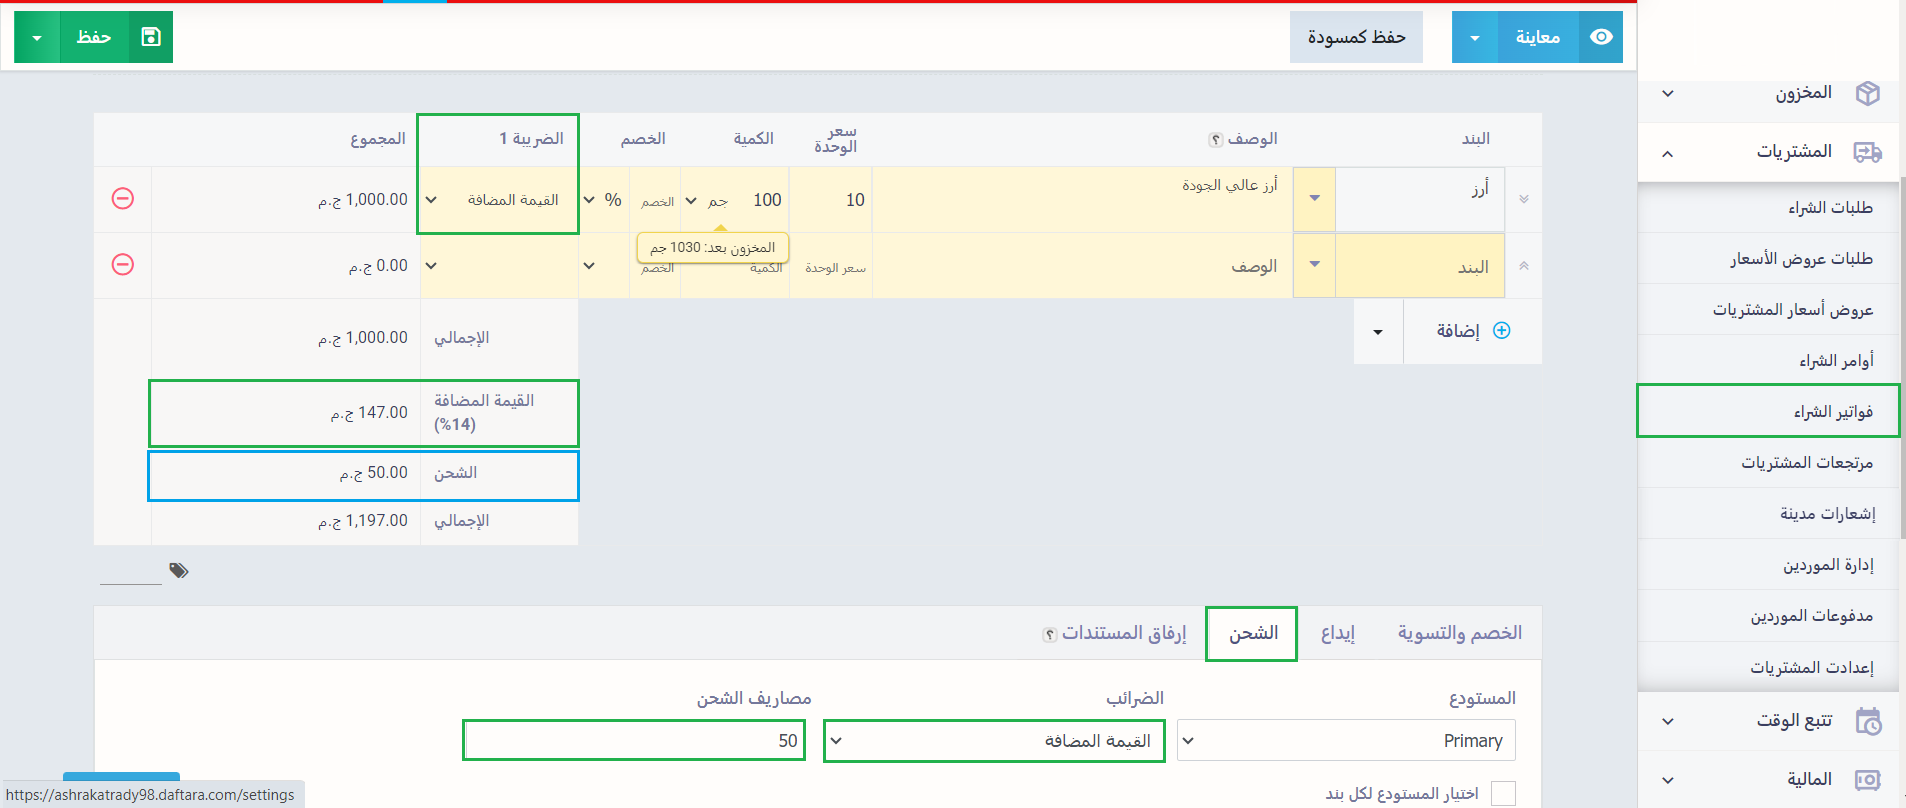Image resolution: width=1906 pixels, height=808 pixels.
Task: Switch to the الشحن tab
Action: pos(1252,633)
